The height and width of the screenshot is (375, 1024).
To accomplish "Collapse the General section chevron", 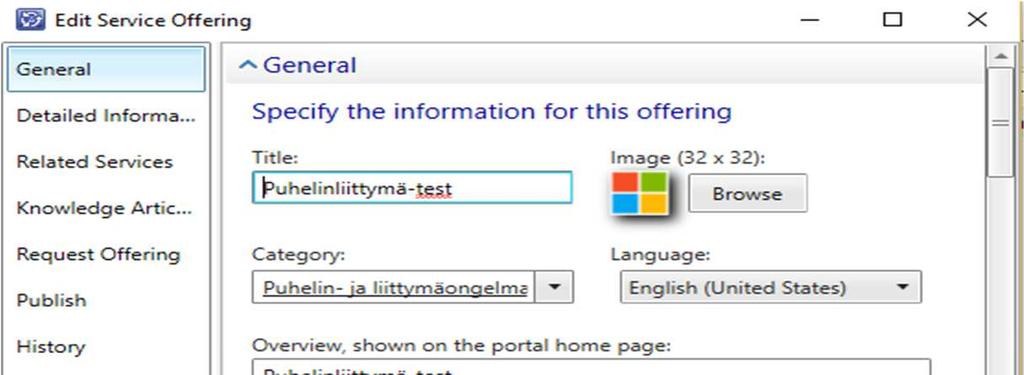I will [248, 65].
